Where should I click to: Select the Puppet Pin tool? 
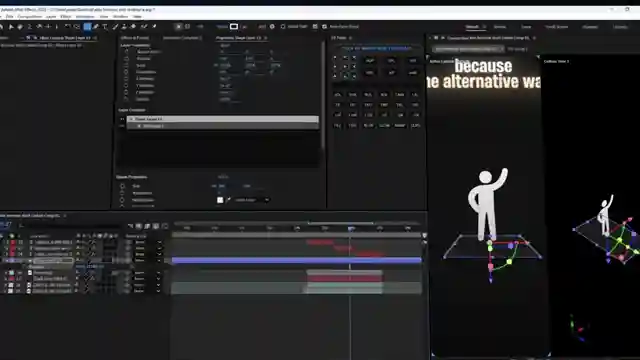[x=154, y=27]
